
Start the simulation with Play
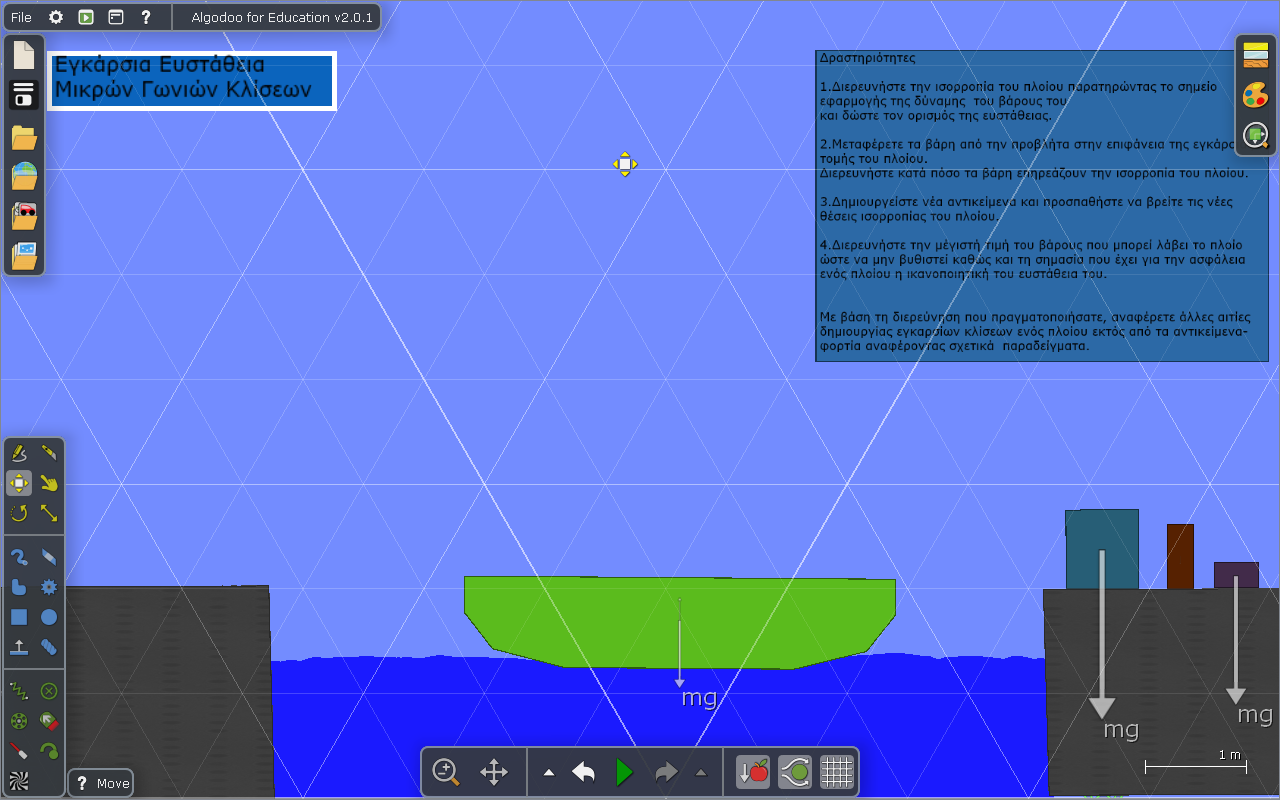[625, 772]
